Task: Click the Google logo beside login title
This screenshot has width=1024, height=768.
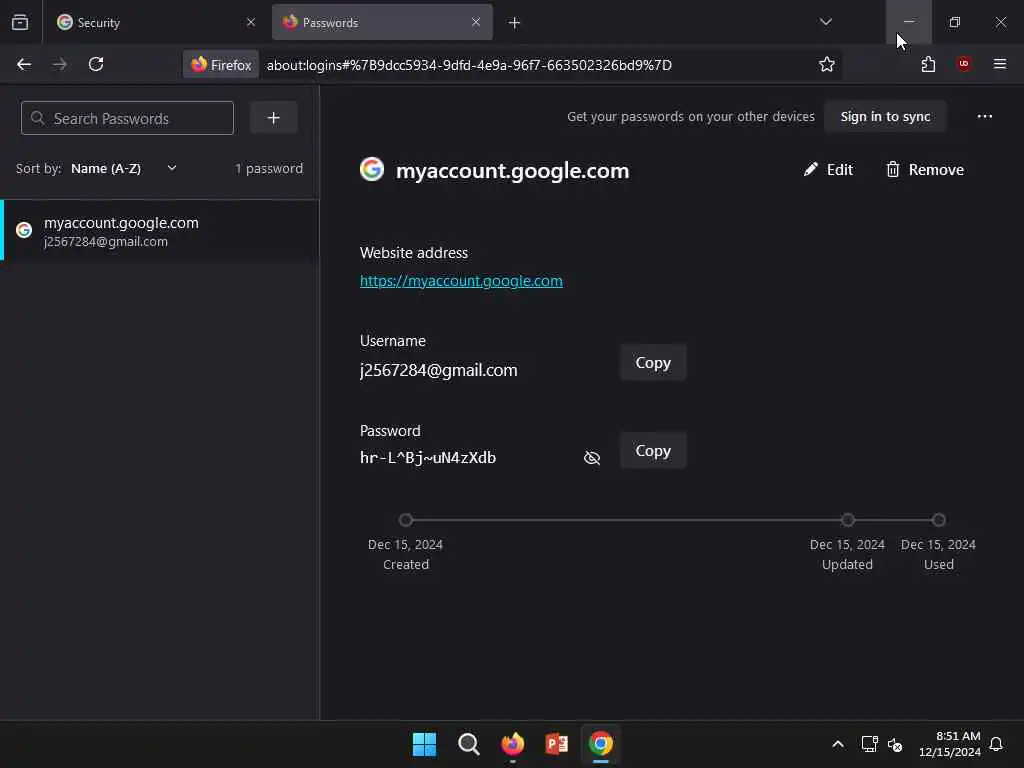Action: tap(372, 169)
